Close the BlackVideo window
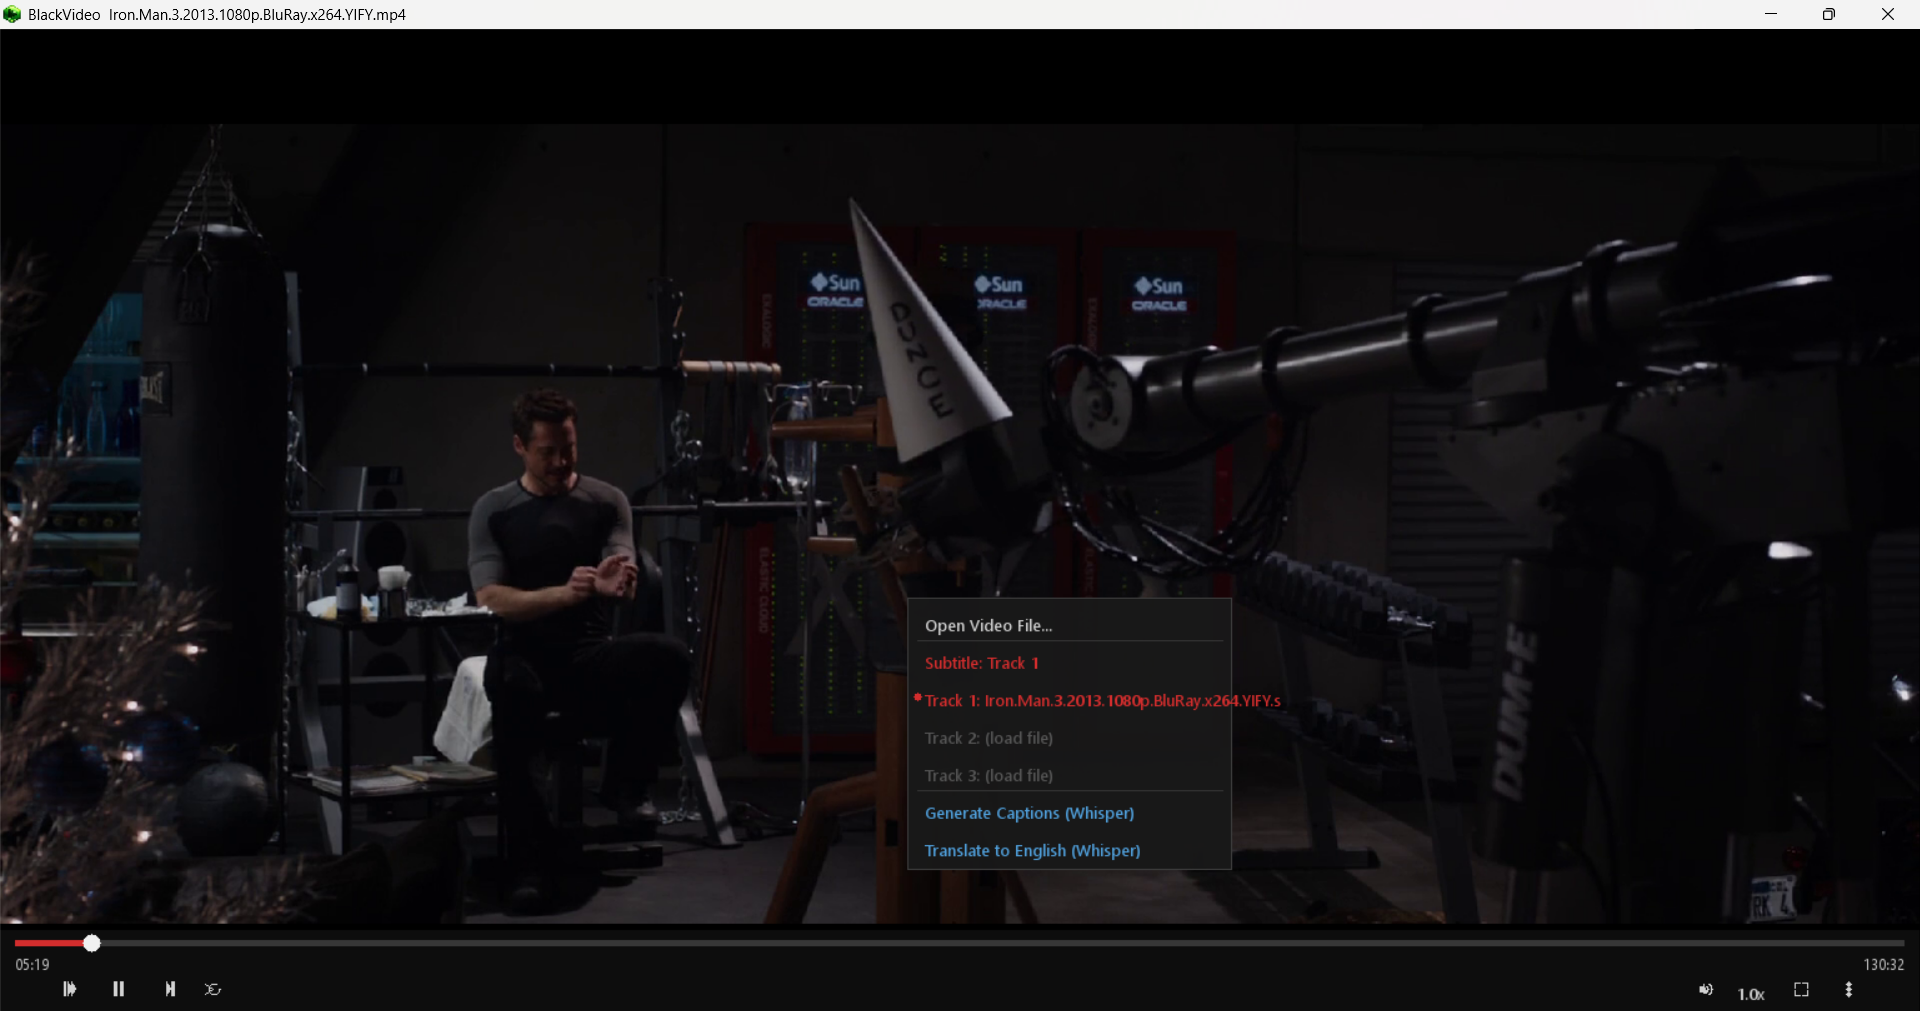The image size is (1920, 1011). 1888,14
